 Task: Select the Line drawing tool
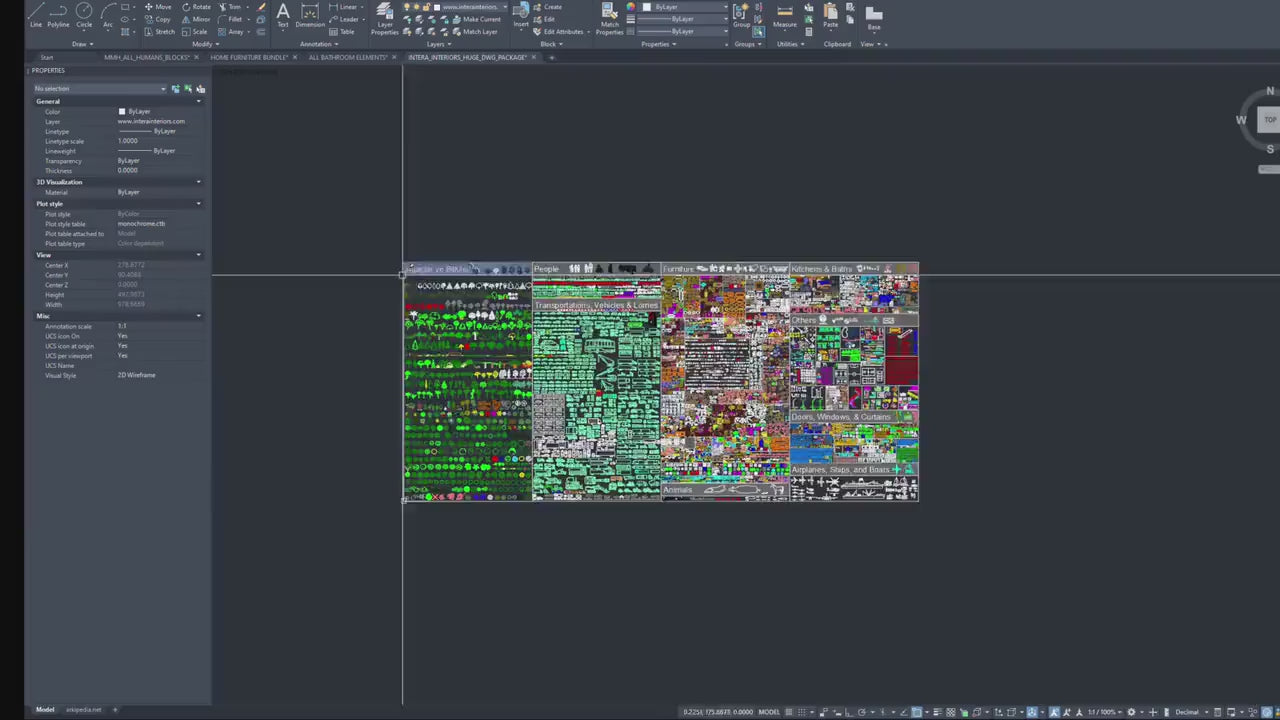click(36, 14)
